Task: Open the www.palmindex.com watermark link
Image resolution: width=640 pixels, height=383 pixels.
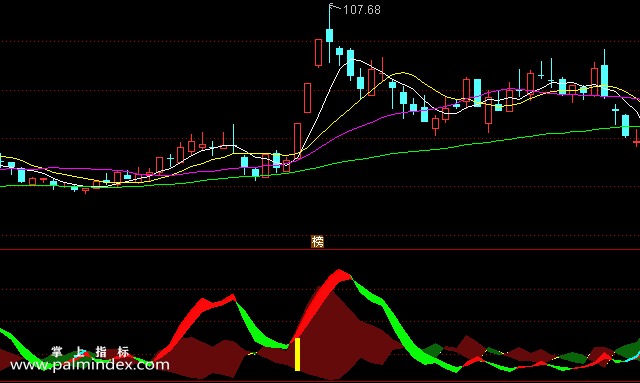Action: pos(90,365)
